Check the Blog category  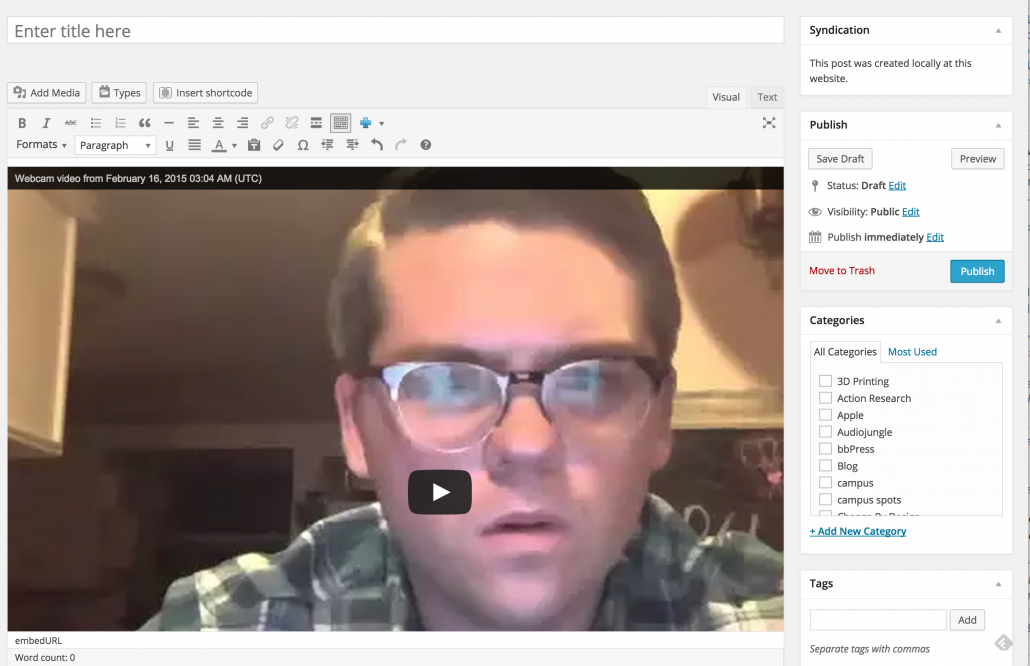pyautogui.click(x=825, y=466)
